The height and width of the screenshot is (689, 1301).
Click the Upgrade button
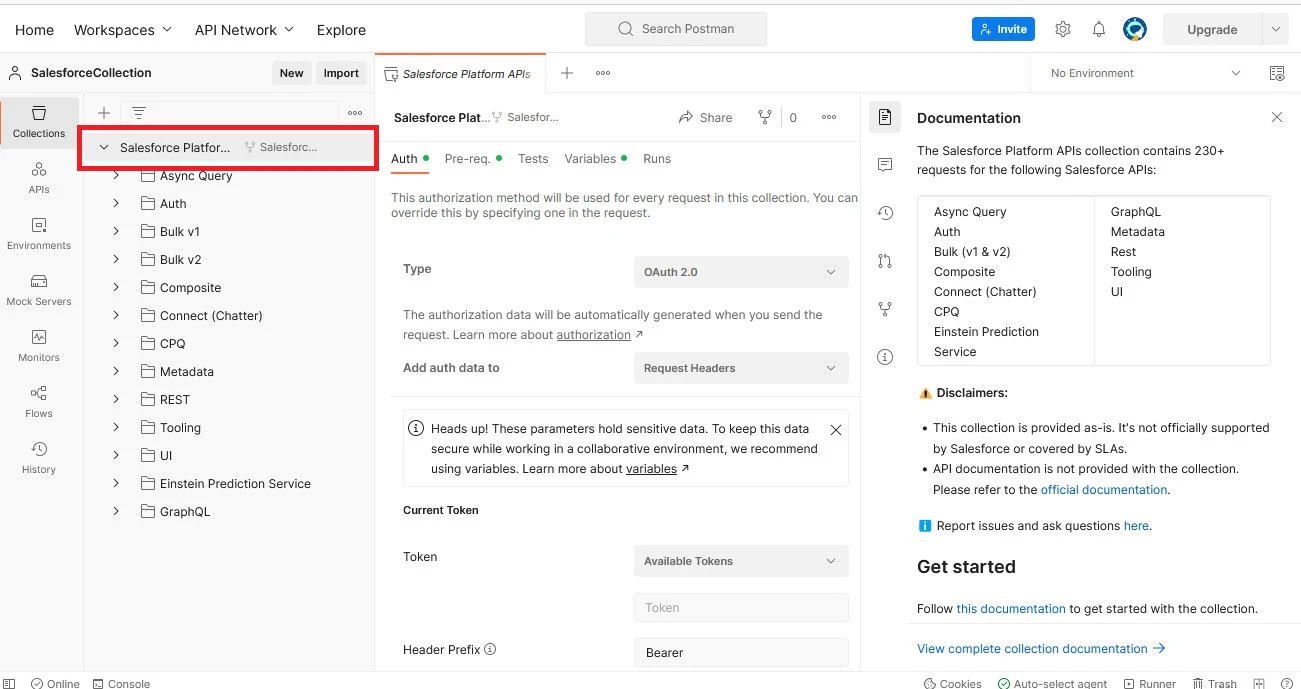click(1212, 29)
